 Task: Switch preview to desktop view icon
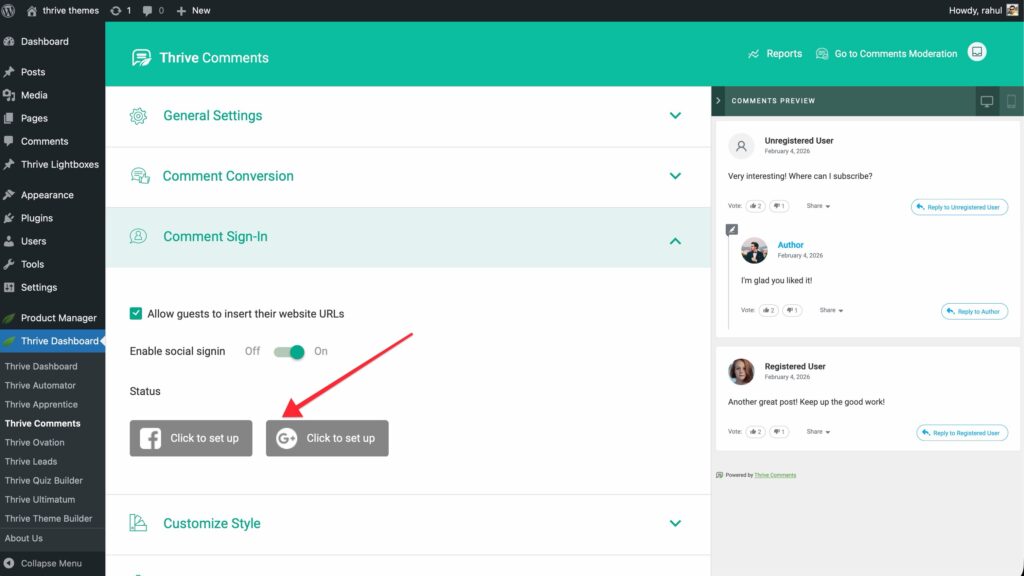987,101
